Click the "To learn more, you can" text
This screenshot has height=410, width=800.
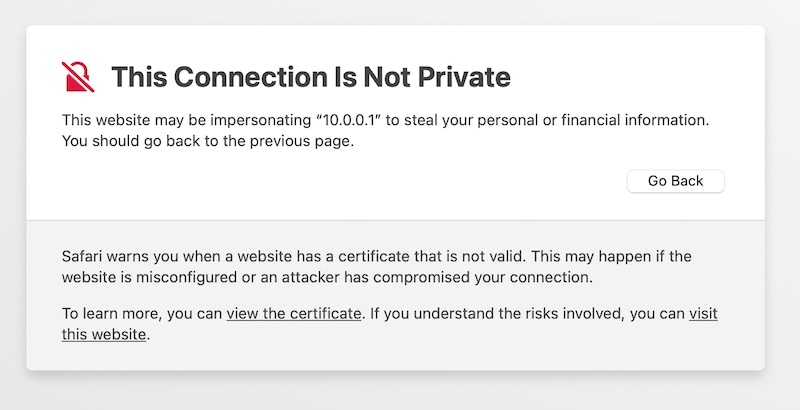[x=142, y=314]
